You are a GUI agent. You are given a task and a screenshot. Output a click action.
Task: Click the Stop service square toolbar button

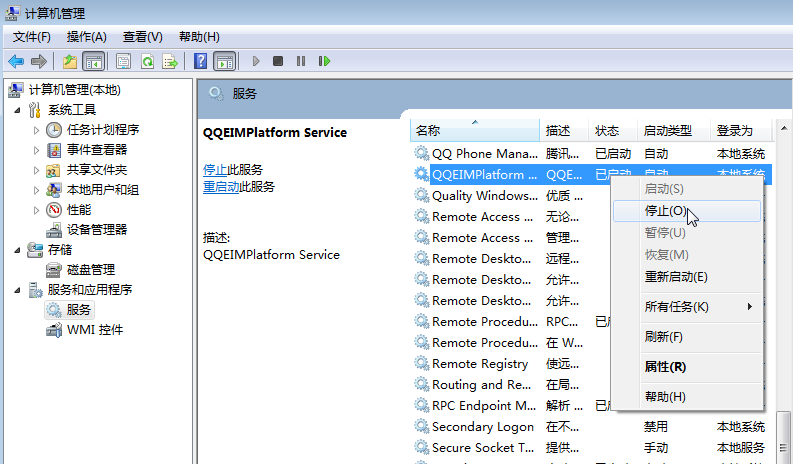[278, 61]
